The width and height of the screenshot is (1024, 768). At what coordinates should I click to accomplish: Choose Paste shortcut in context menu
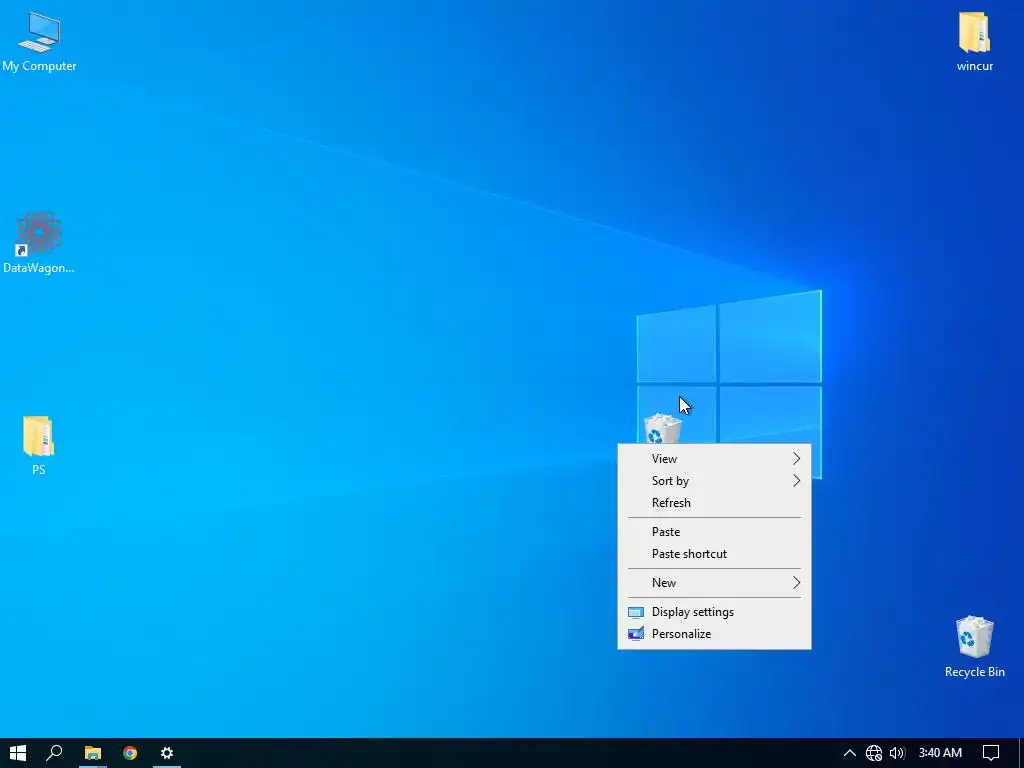(x=714, y=554)
